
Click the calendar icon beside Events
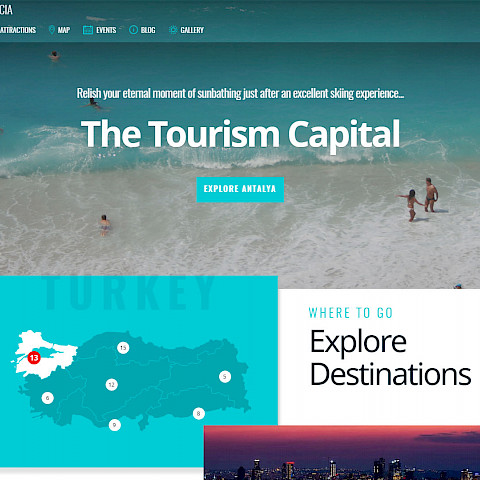88,30
